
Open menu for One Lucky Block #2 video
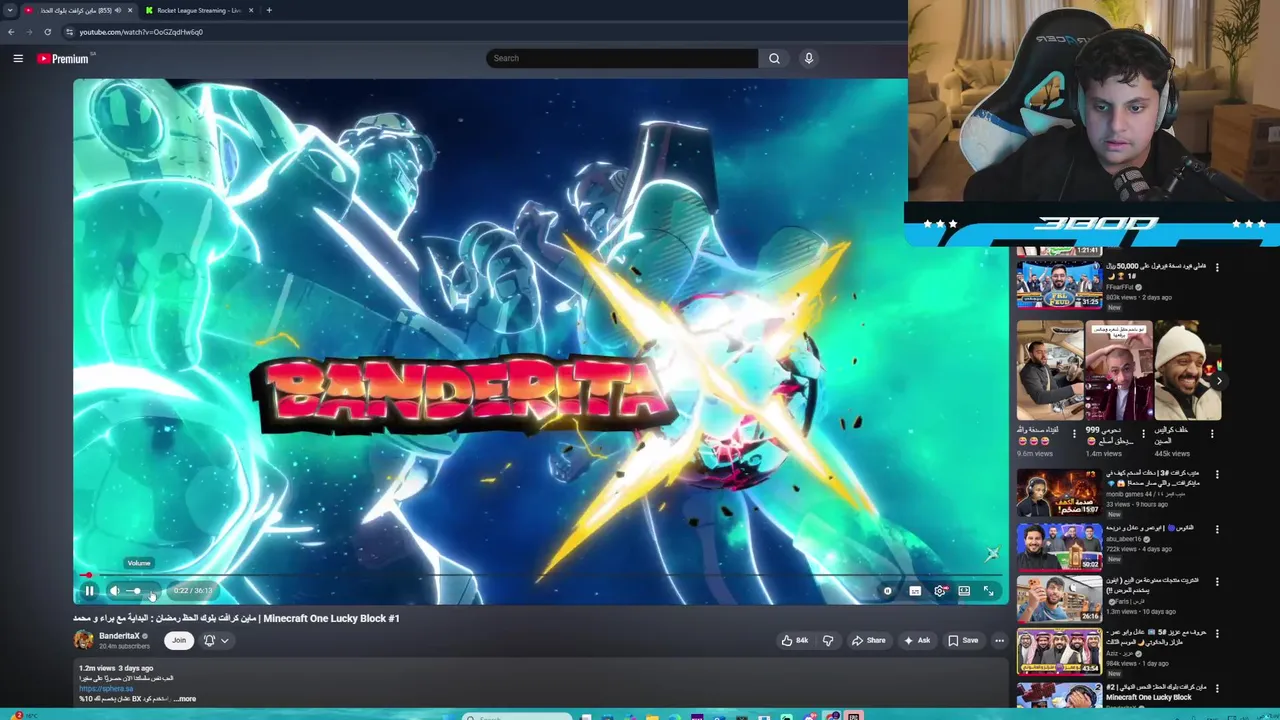click(x=1217, y=688)
